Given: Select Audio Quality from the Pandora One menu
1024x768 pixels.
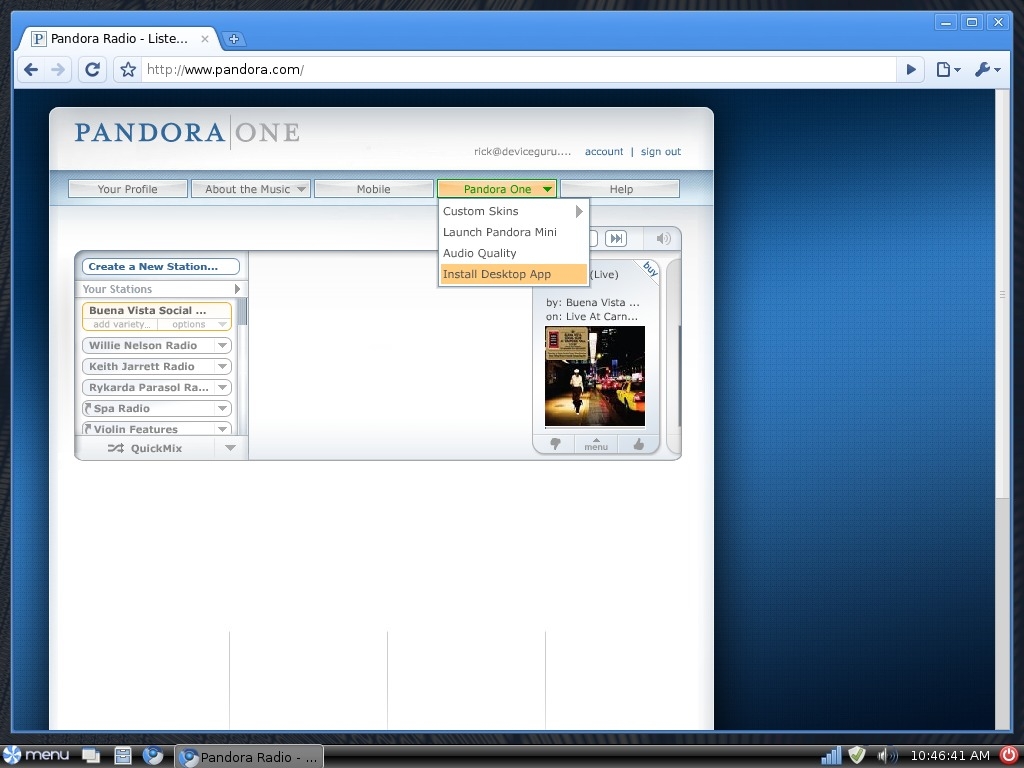Looking at the screenshot, I should tap(479, 252).
